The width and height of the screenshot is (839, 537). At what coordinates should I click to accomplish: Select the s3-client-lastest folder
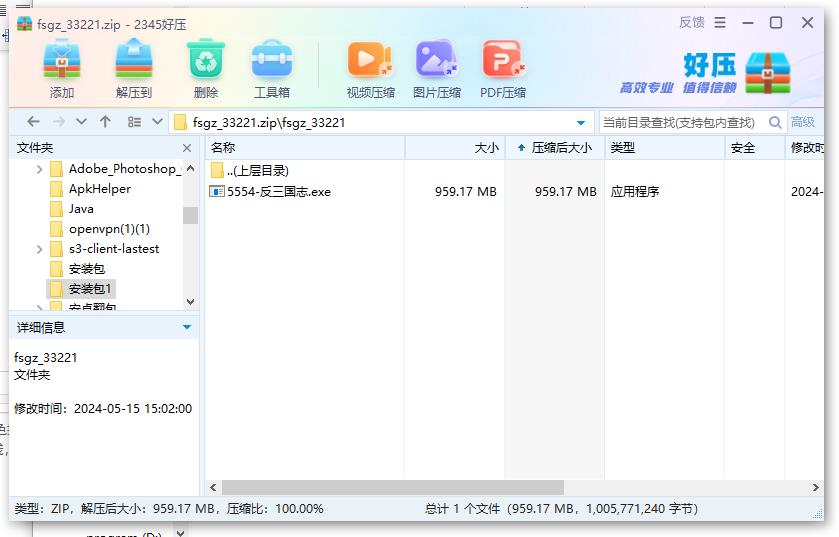point(104,249)
